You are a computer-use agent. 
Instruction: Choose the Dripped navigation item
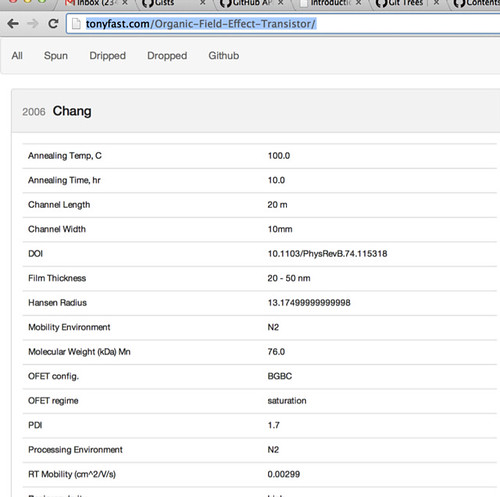point(107,56)
